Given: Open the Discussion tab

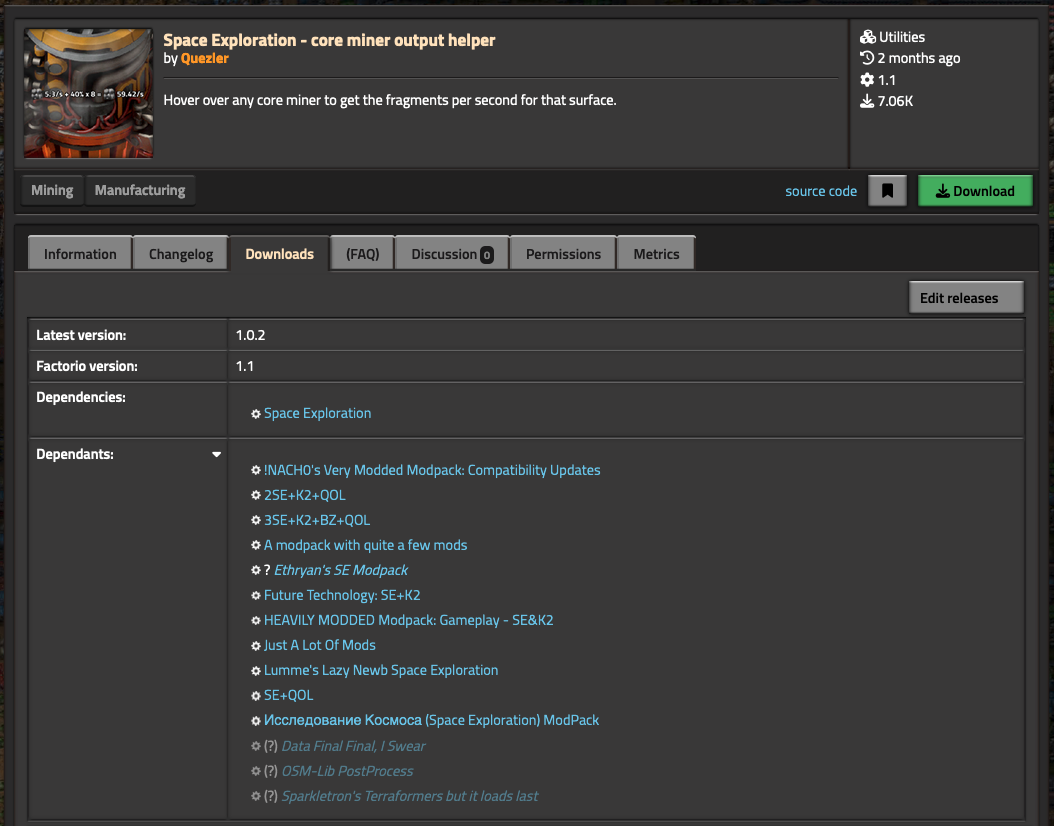Looking at the screenshot, I should point(452,254).
